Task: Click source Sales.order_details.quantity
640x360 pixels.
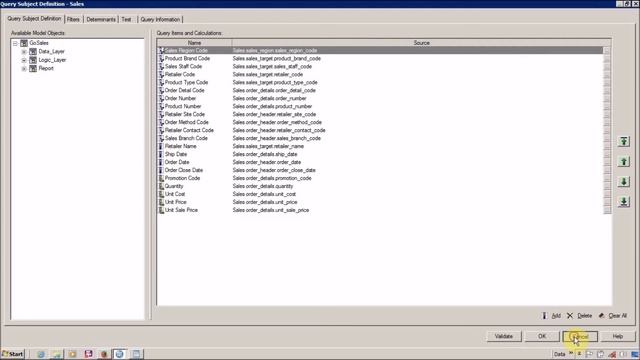Action: 263,186
